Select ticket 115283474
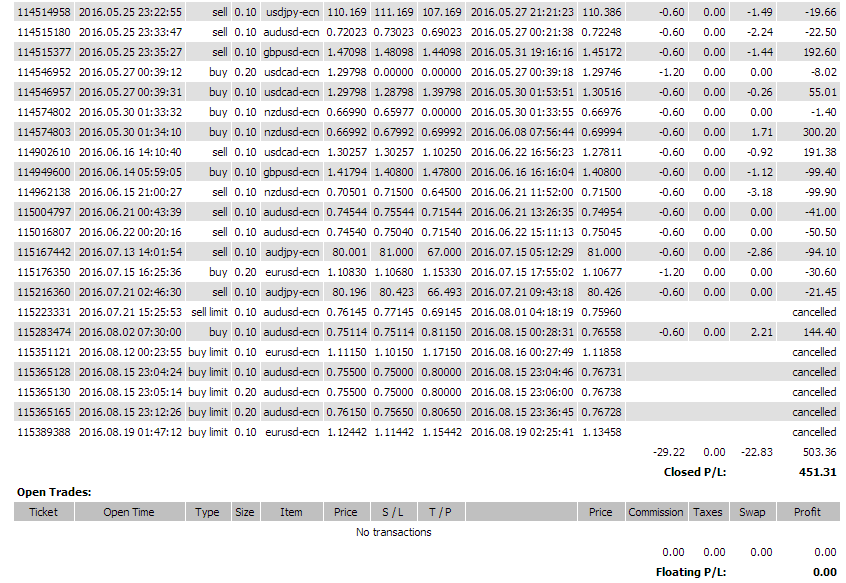The height and width of the screenshot is (583, 846). pyautogui.click(x=44, y=332)
